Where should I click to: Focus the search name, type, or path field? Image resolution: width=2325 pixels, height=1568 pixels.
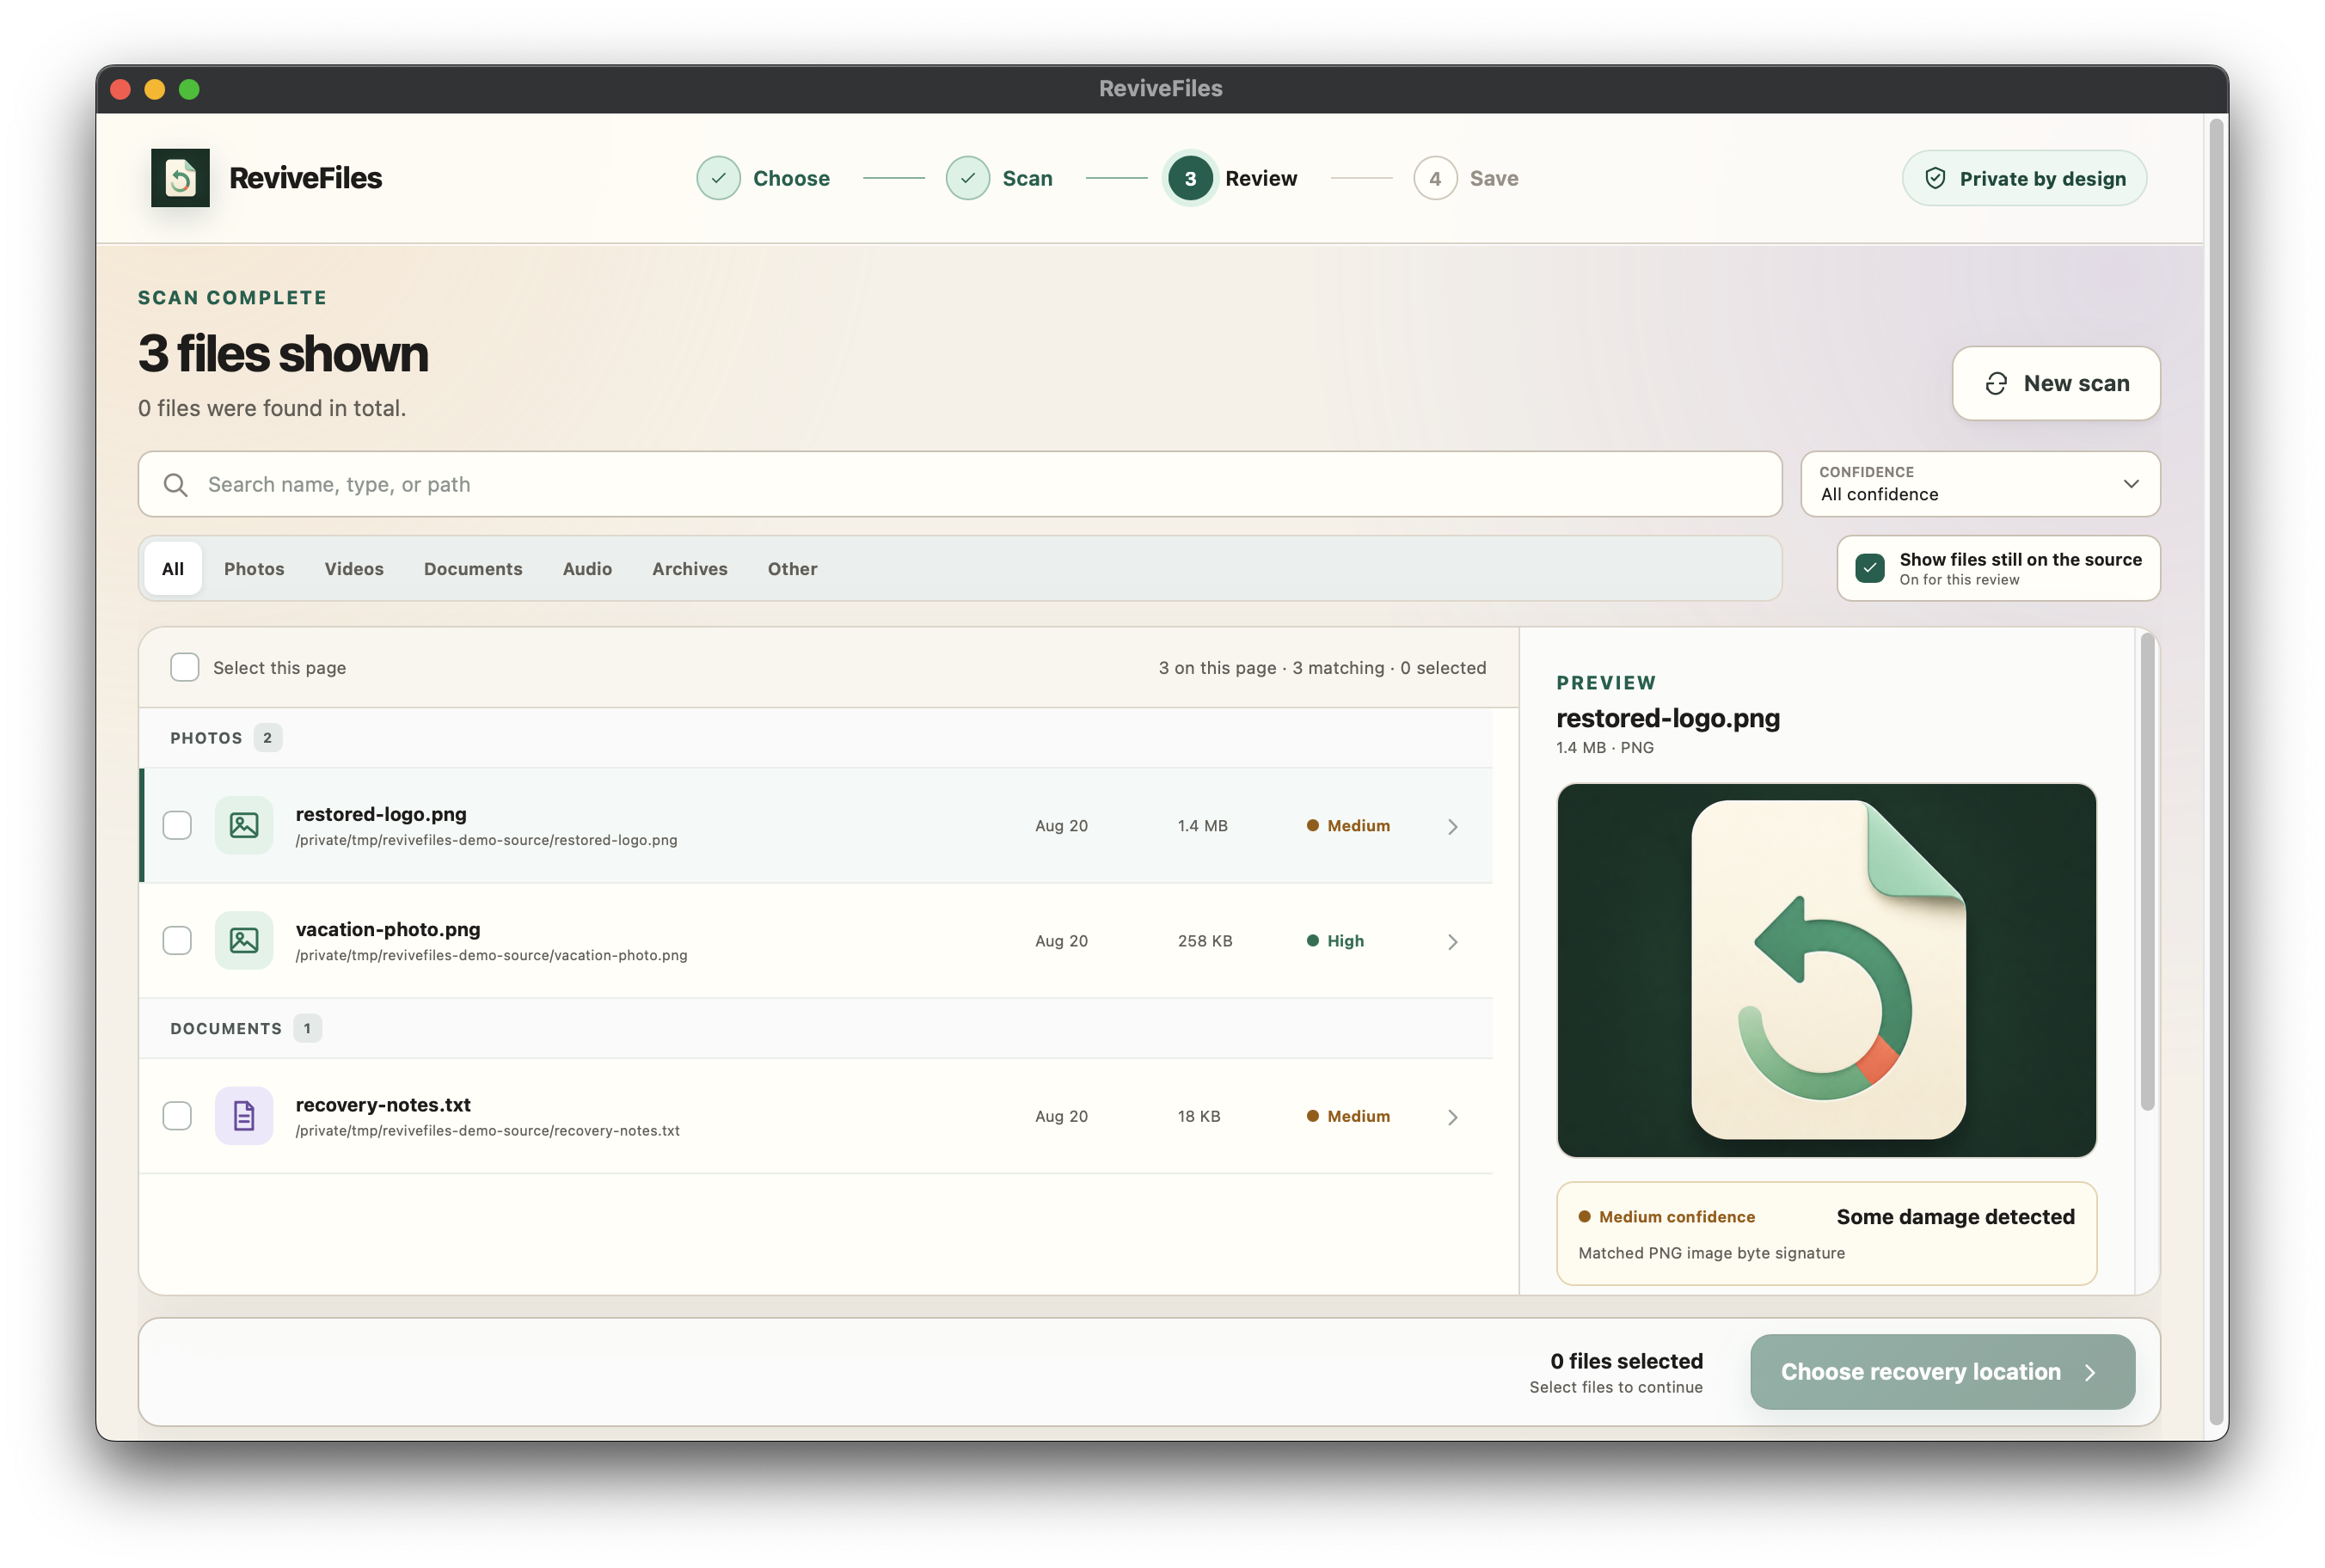coord(960,484)
